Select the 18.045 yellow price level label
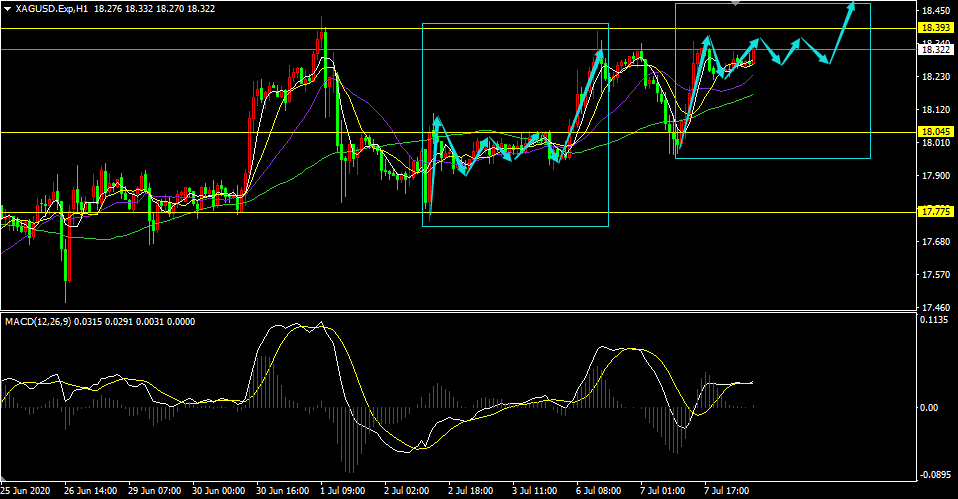 coord(935,132)
